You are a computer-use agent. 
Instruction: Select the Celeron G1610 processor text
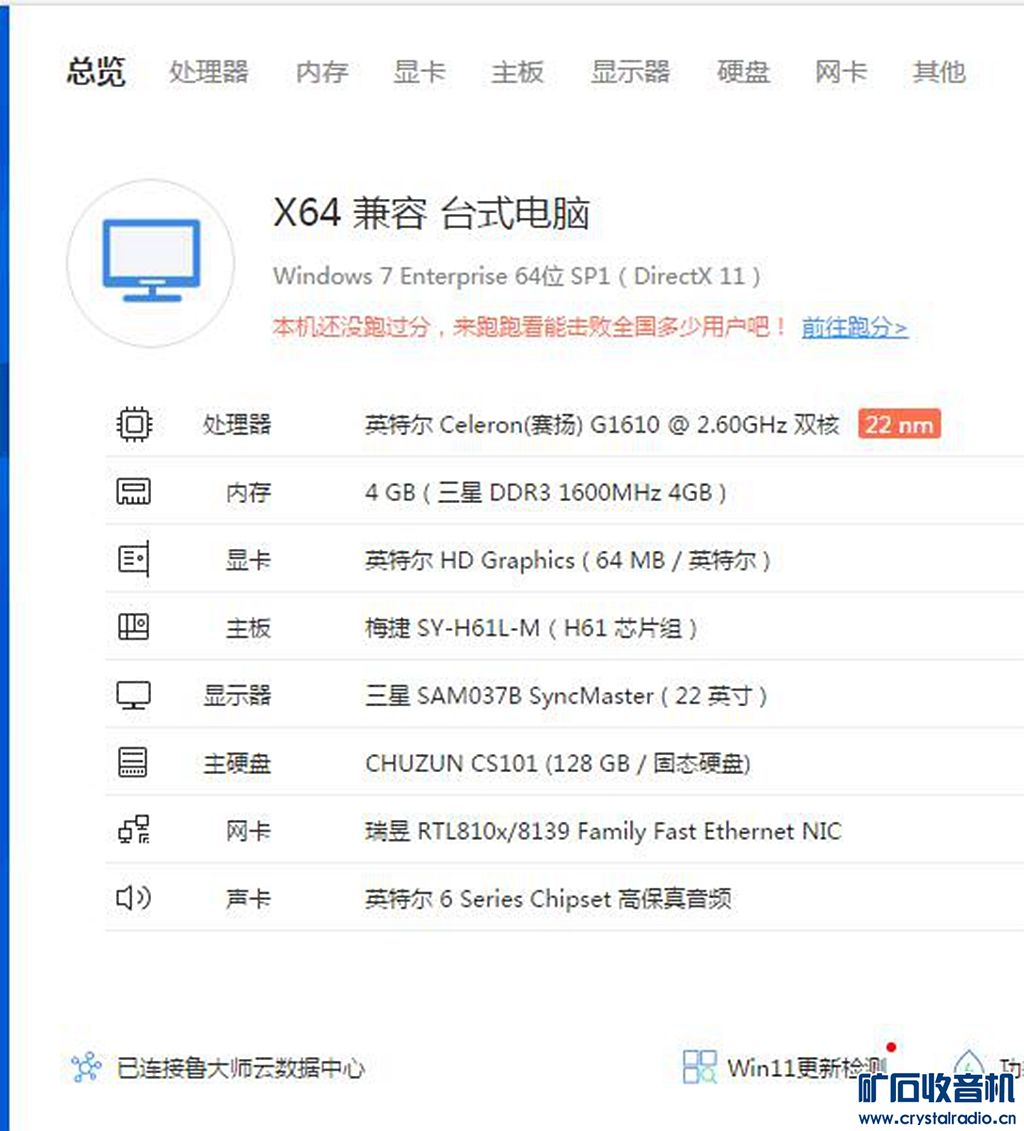pos(602,424)
